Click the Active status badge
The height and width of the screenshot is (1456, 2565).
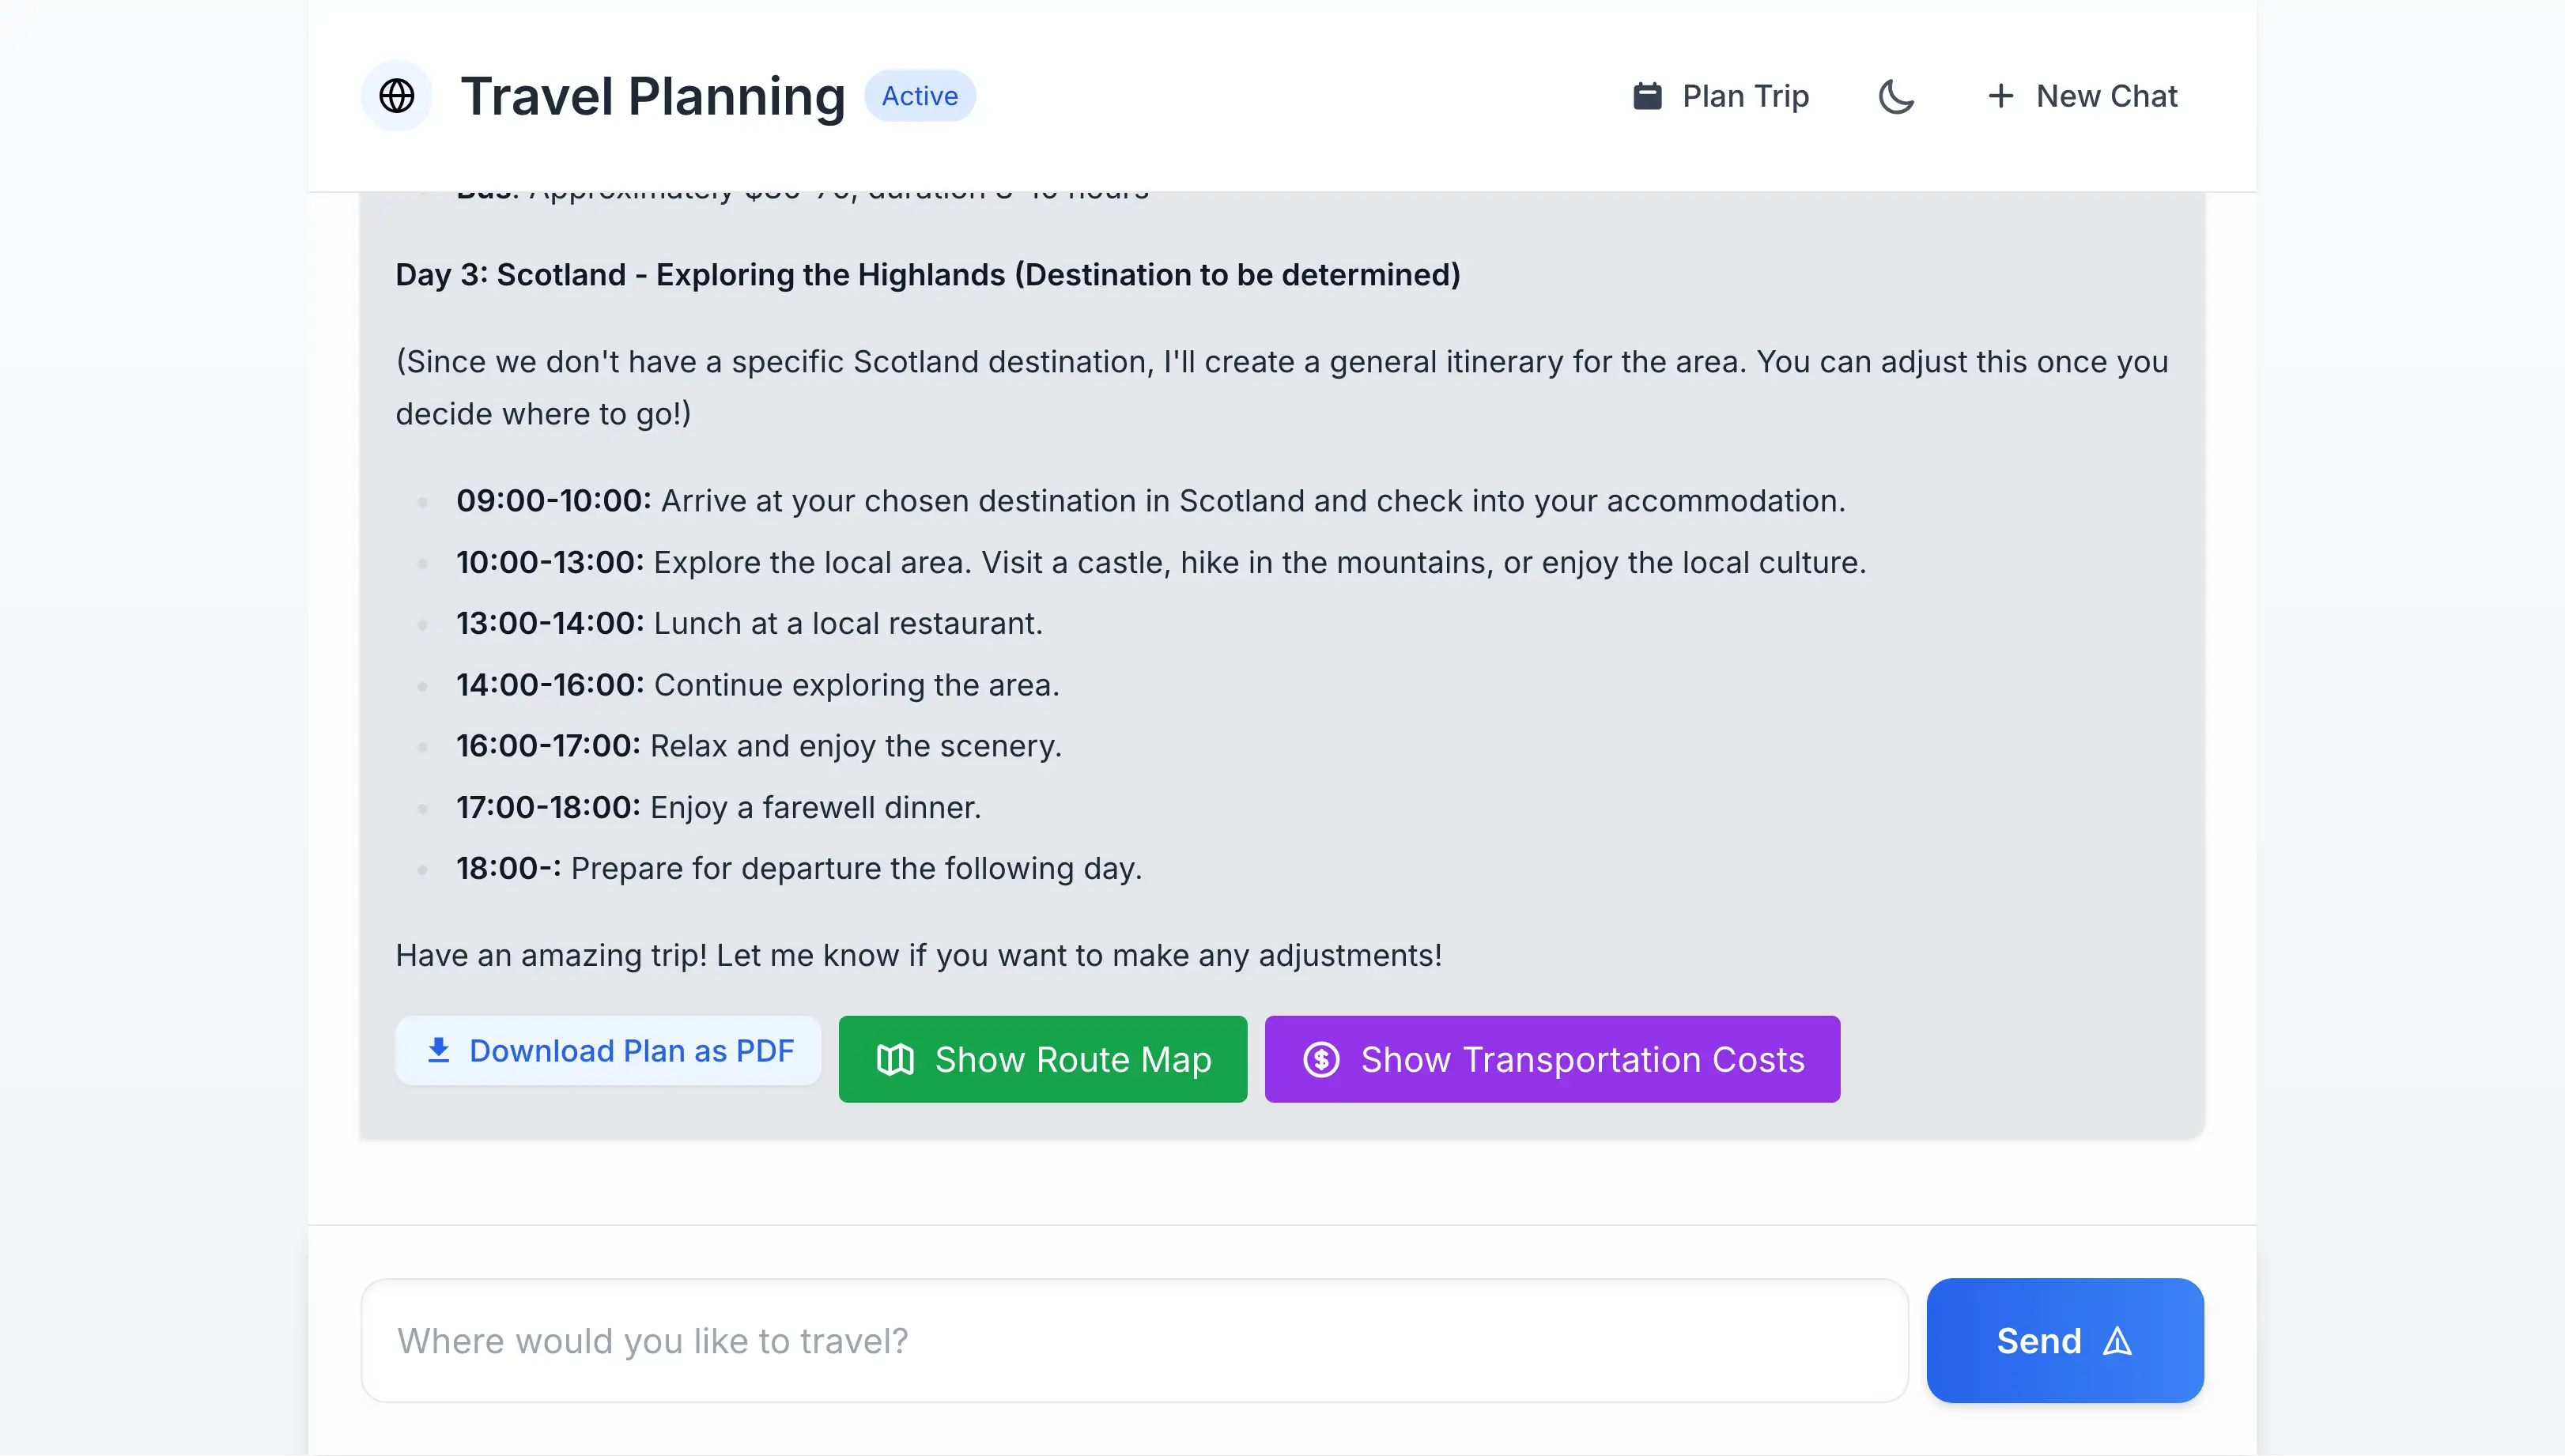919,96
